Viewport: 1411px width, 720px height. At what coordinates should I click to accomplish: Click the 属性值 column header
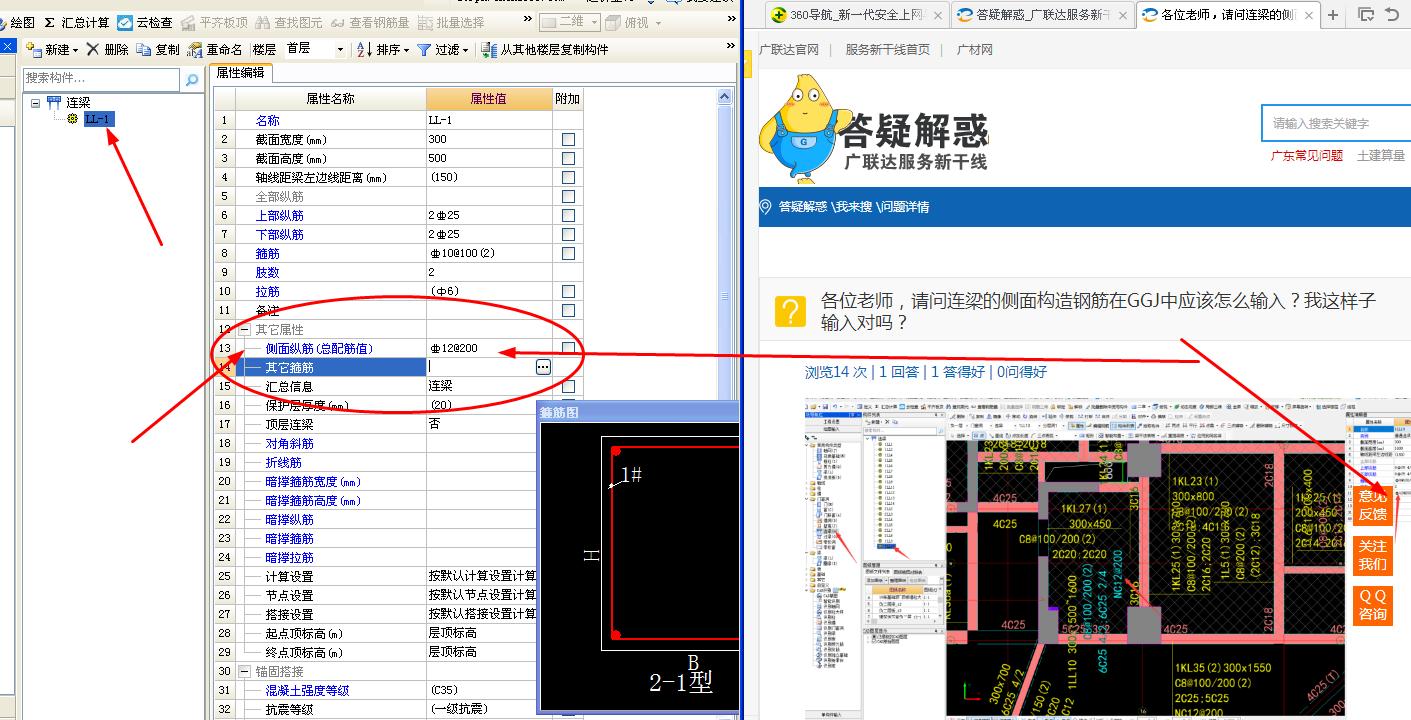489,99
